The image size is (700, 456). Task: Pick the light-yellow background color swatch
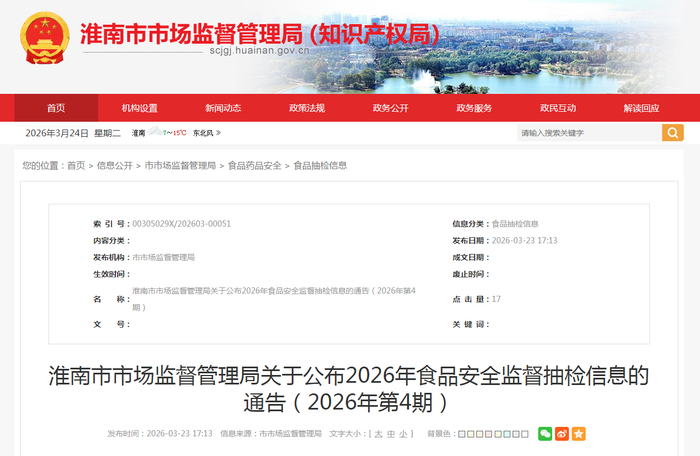pos(471,434)
